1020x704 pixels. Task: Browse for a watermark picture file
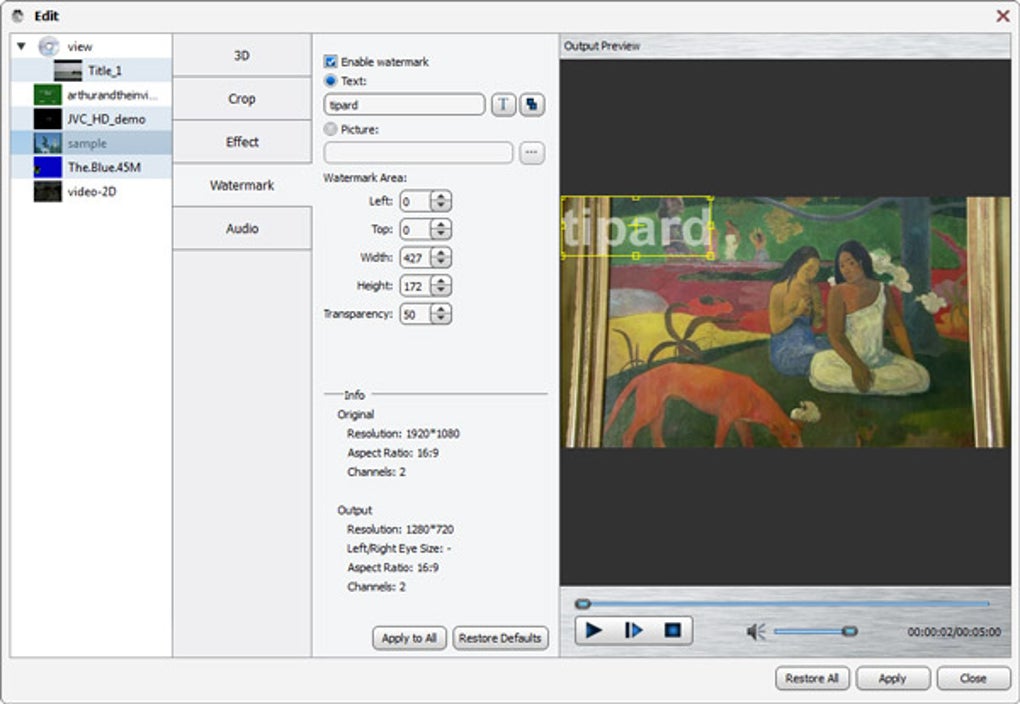pos(531,152)
